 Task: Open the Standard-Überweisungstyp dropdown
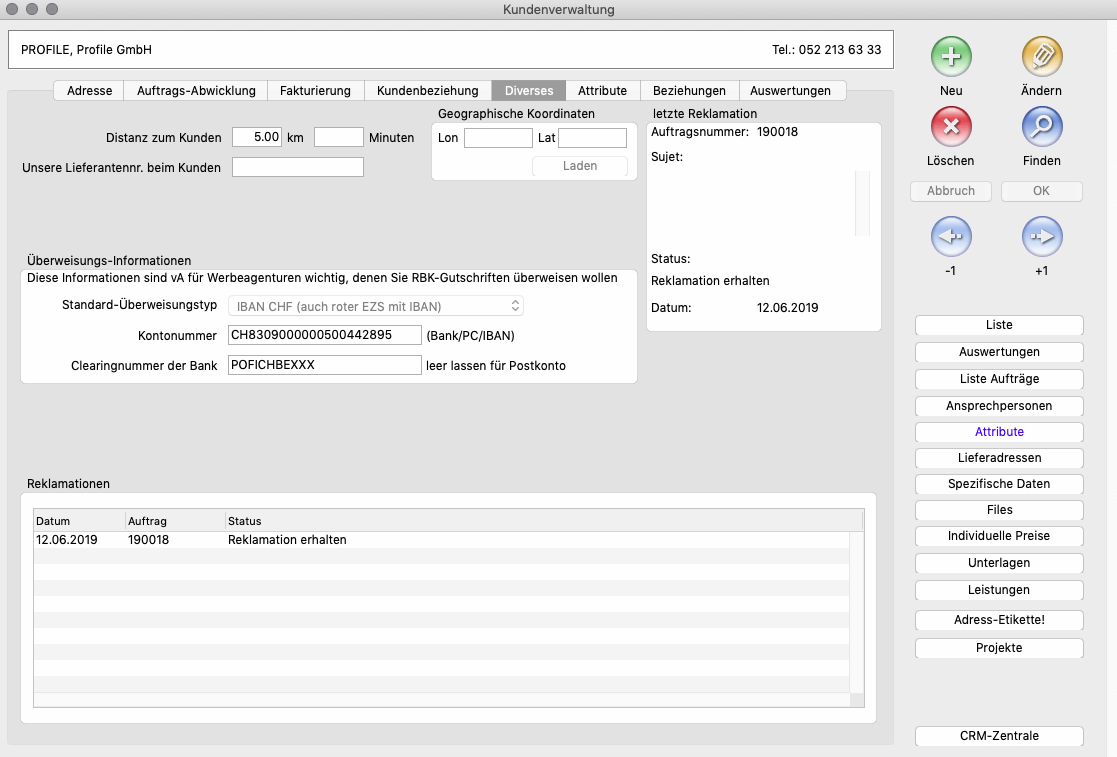pyautogui.click(x=376, y=306)
